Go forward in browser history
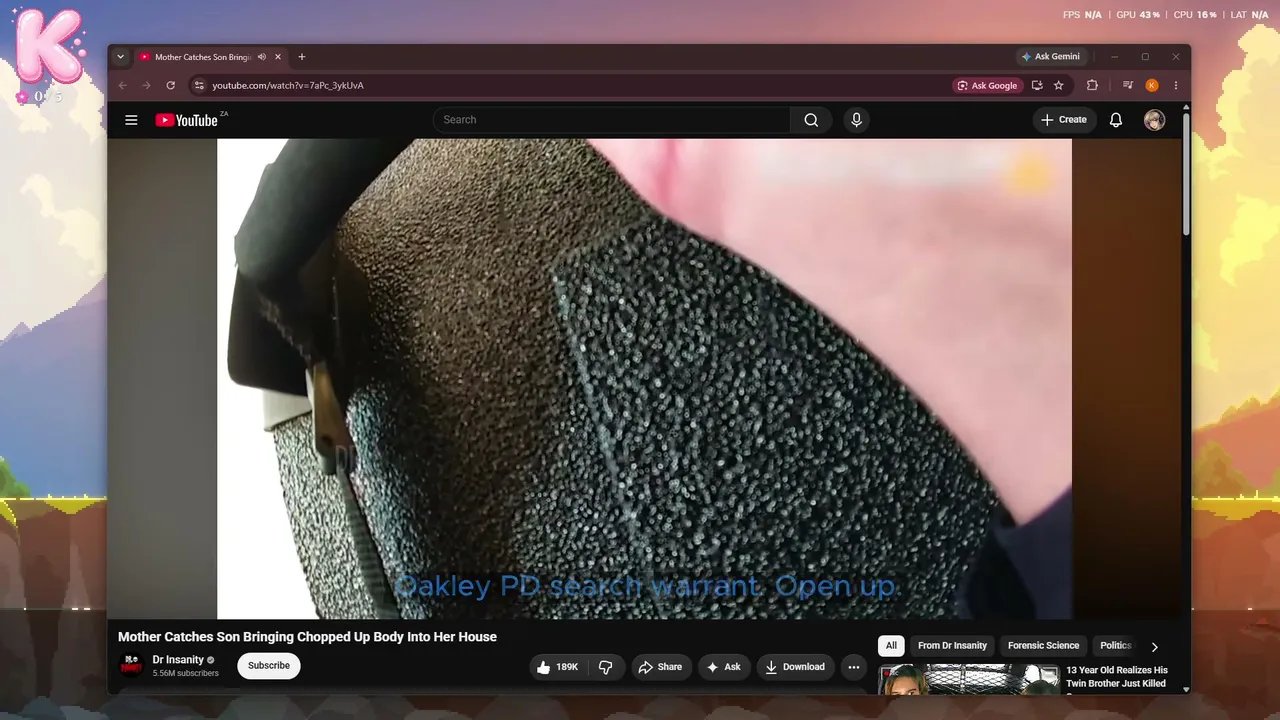The height and width of the screenshot is (720, 1280). click(x=147, y=86)
